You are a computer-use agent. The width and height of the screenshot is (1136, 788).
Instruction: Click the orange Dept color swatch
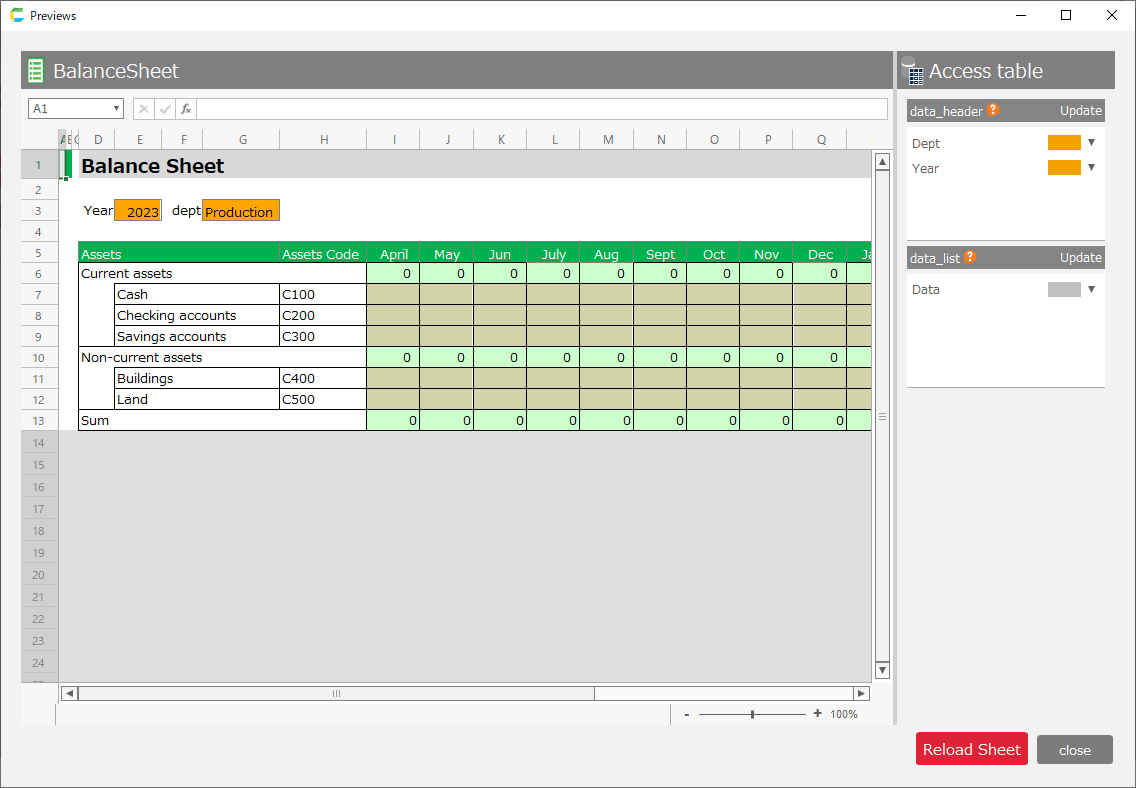[x=1064, y=143]
